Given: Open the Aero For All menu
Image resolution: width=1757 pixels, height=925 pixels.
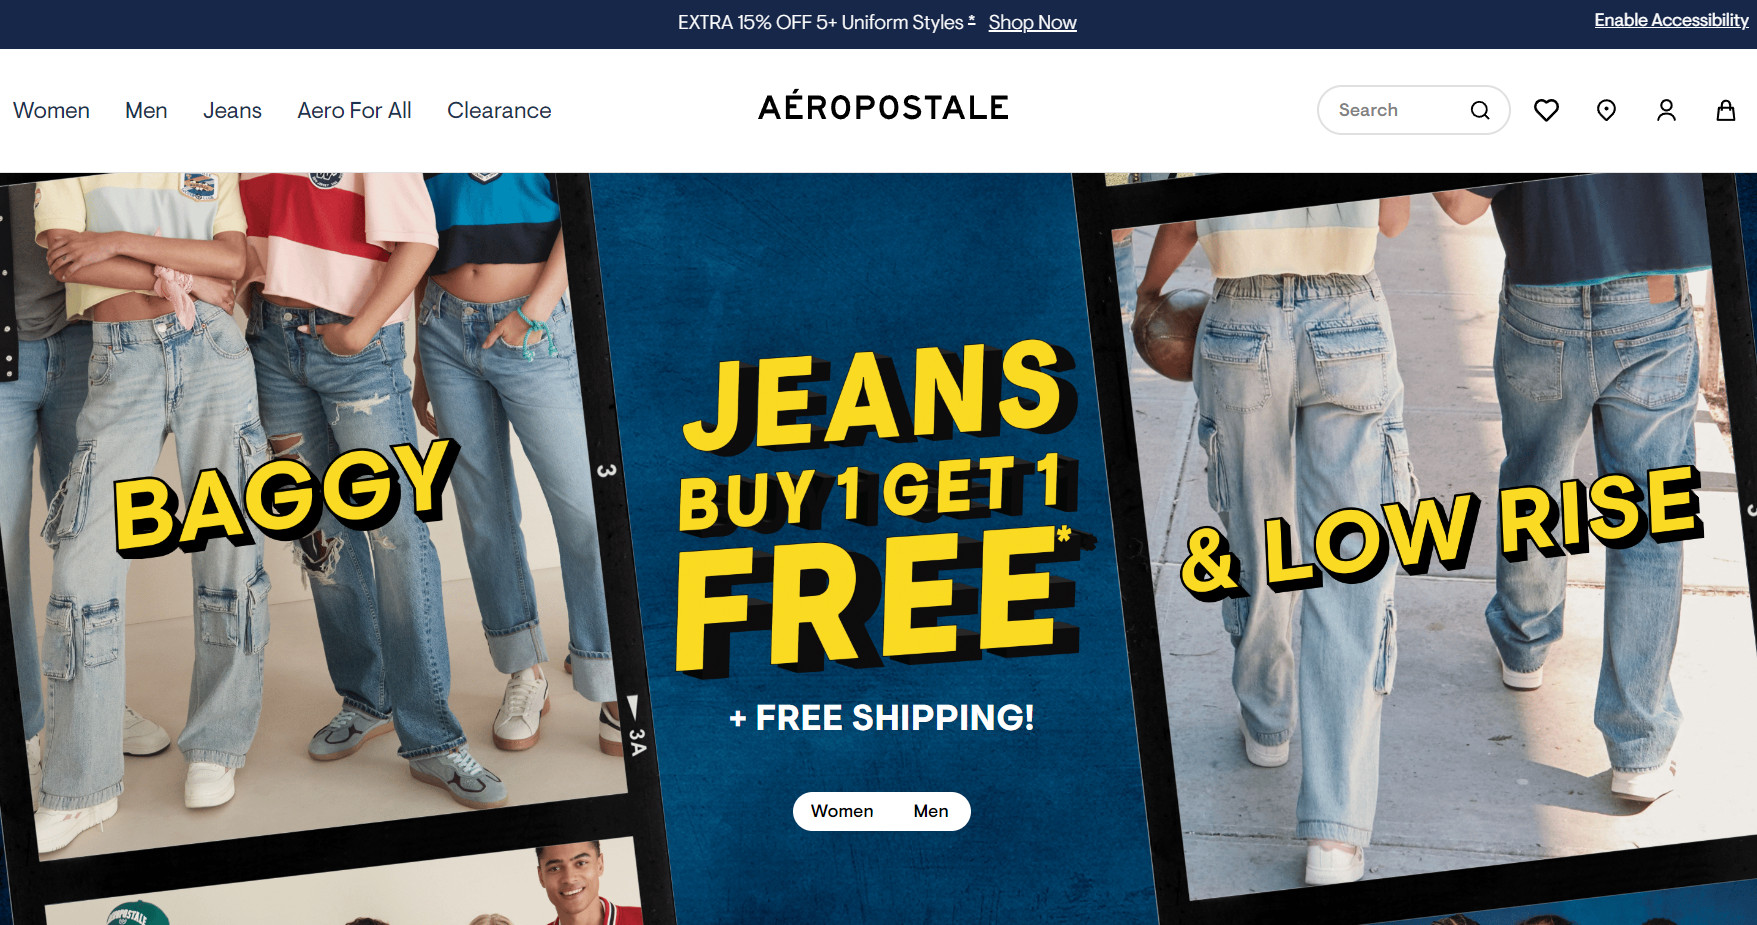Looking at the screenshot, I should pyautogui.click(x=354, y=110).
